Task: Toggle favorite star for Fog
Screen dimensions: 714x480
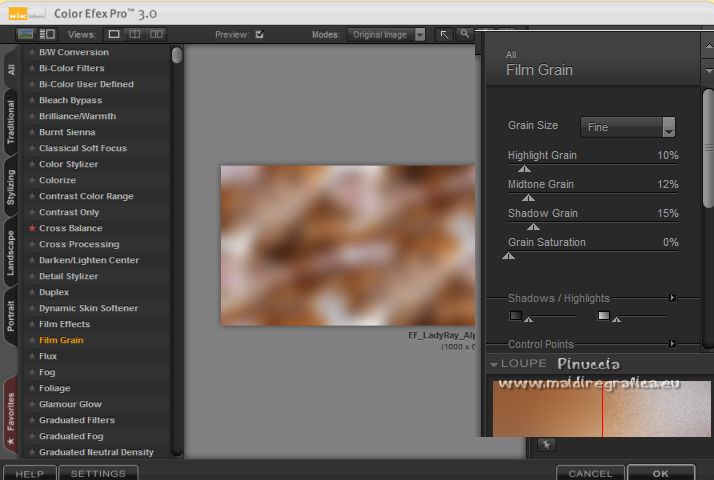Action: tap(32, 372)
